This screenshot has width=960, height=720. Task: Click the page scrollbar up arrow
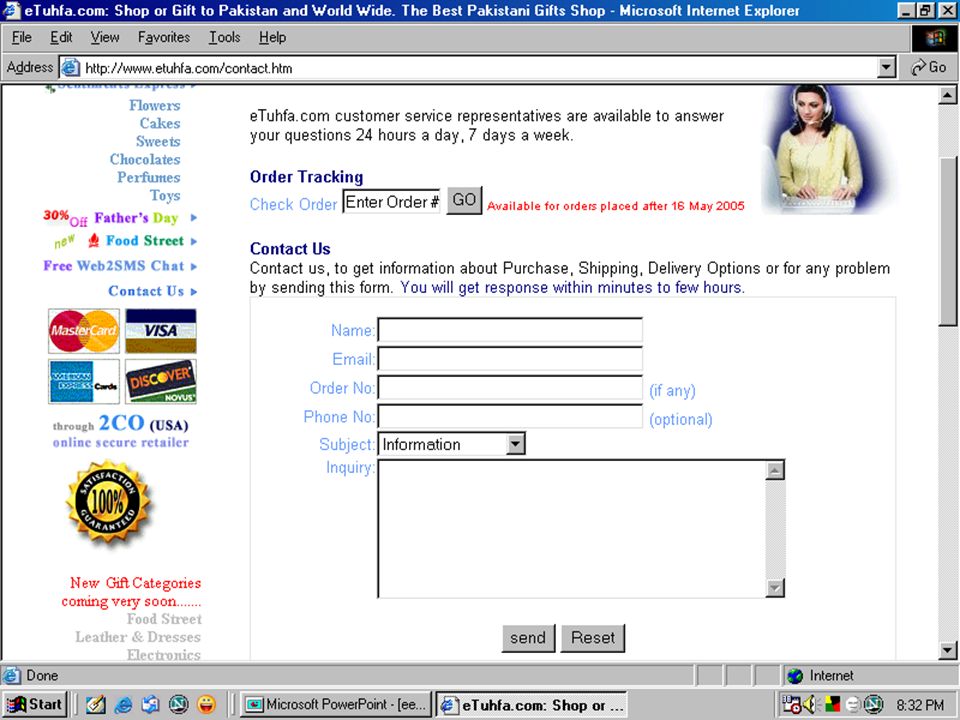tap(947, 95)
